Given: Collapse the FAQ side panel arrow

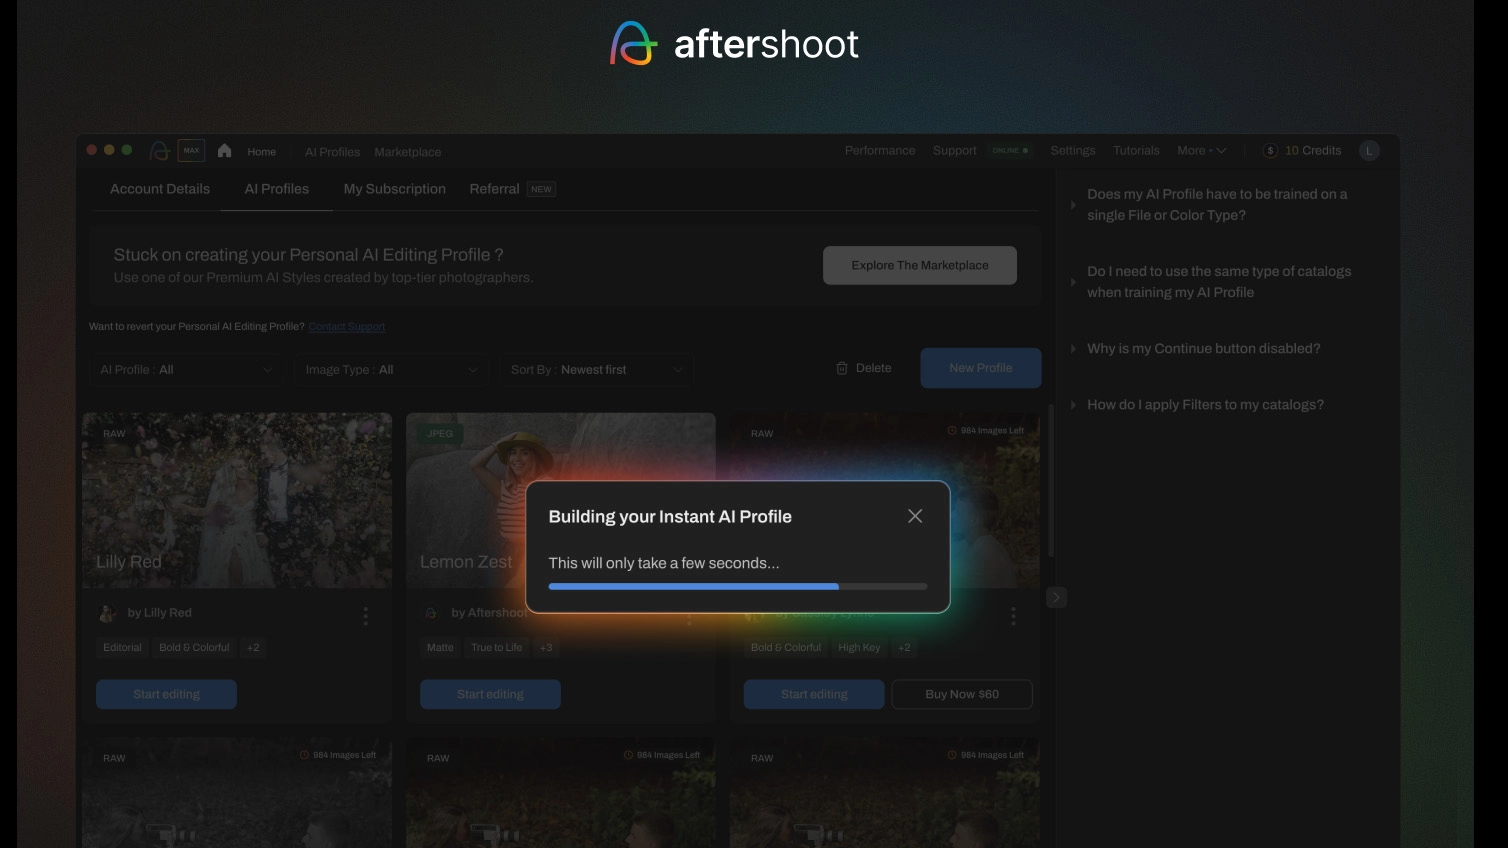Looking at the screenshot, I should (1056, 597).
